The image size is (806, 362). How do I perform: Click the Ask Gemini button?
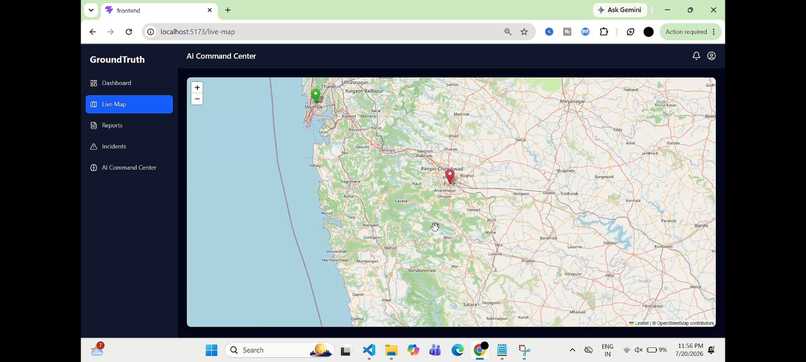tap(620, 10)
